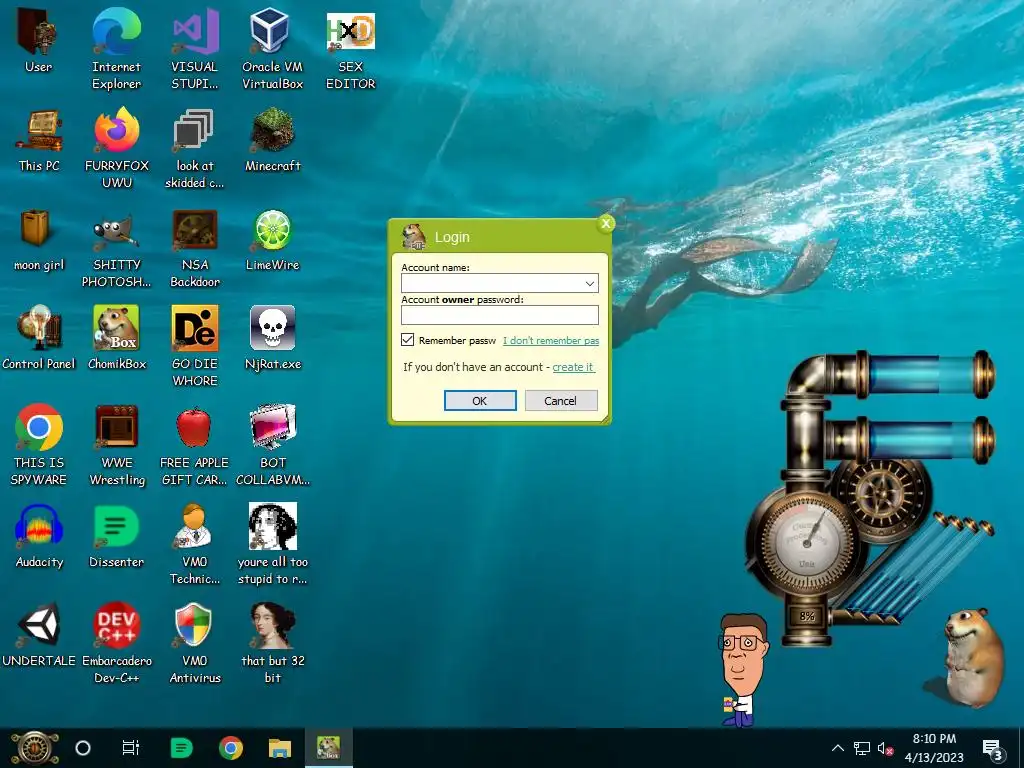Open File Explorer from the taskbar

coord(280,748)
